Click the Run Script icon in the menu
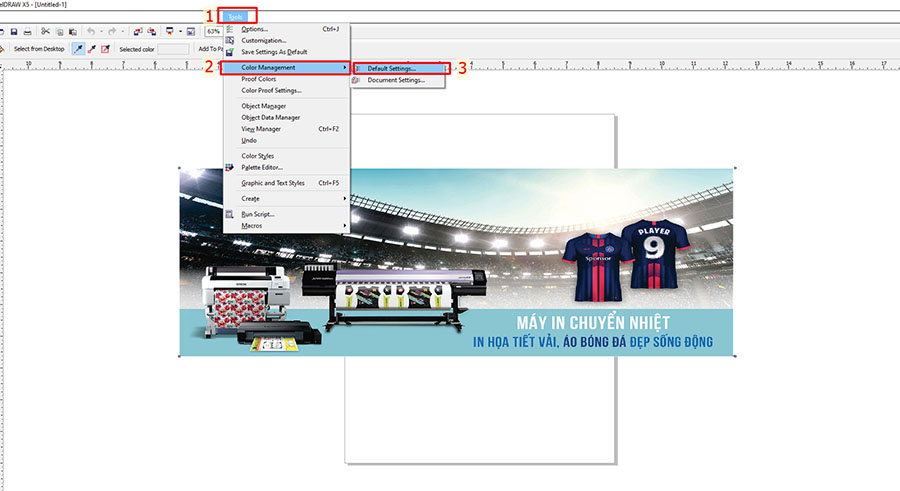 [230, 214]
